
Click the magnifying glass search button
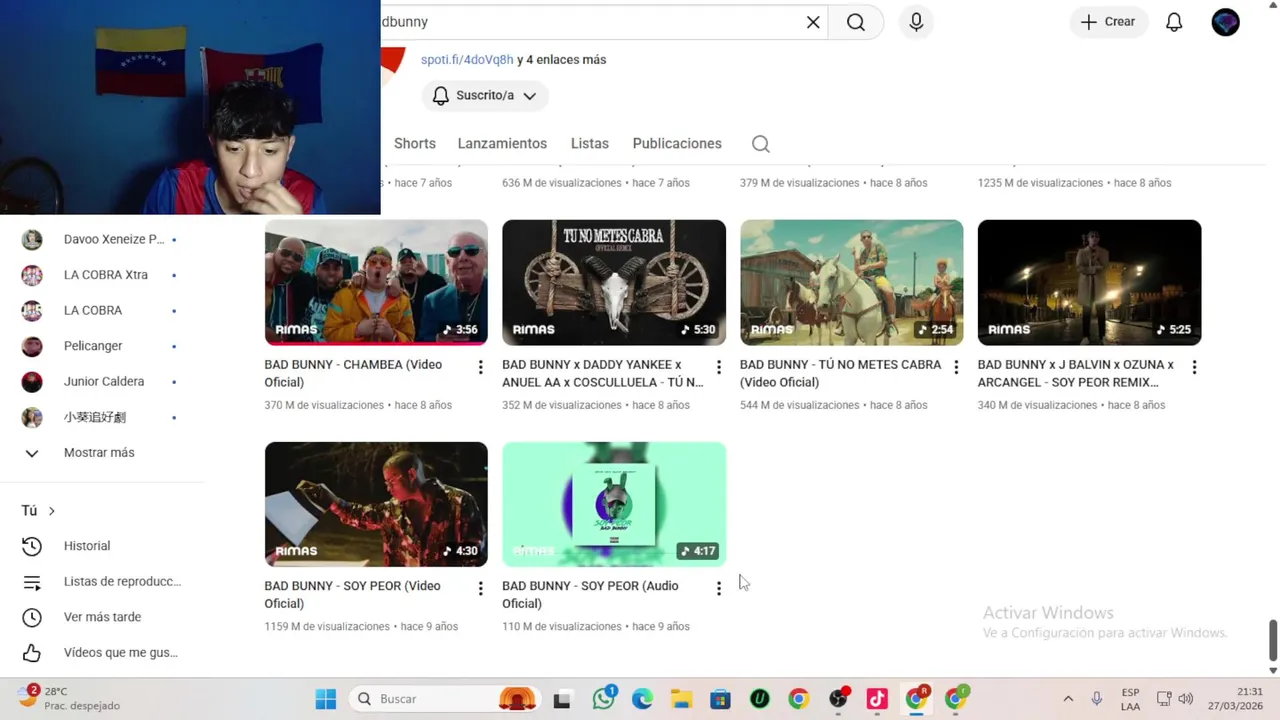[x=856, y=22]
